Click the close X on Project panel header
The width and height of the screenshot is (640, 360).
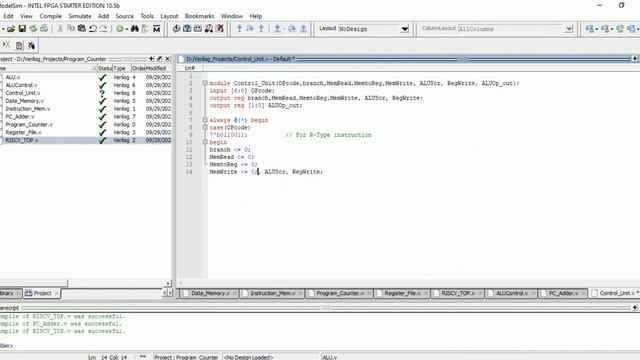point(167,59)
